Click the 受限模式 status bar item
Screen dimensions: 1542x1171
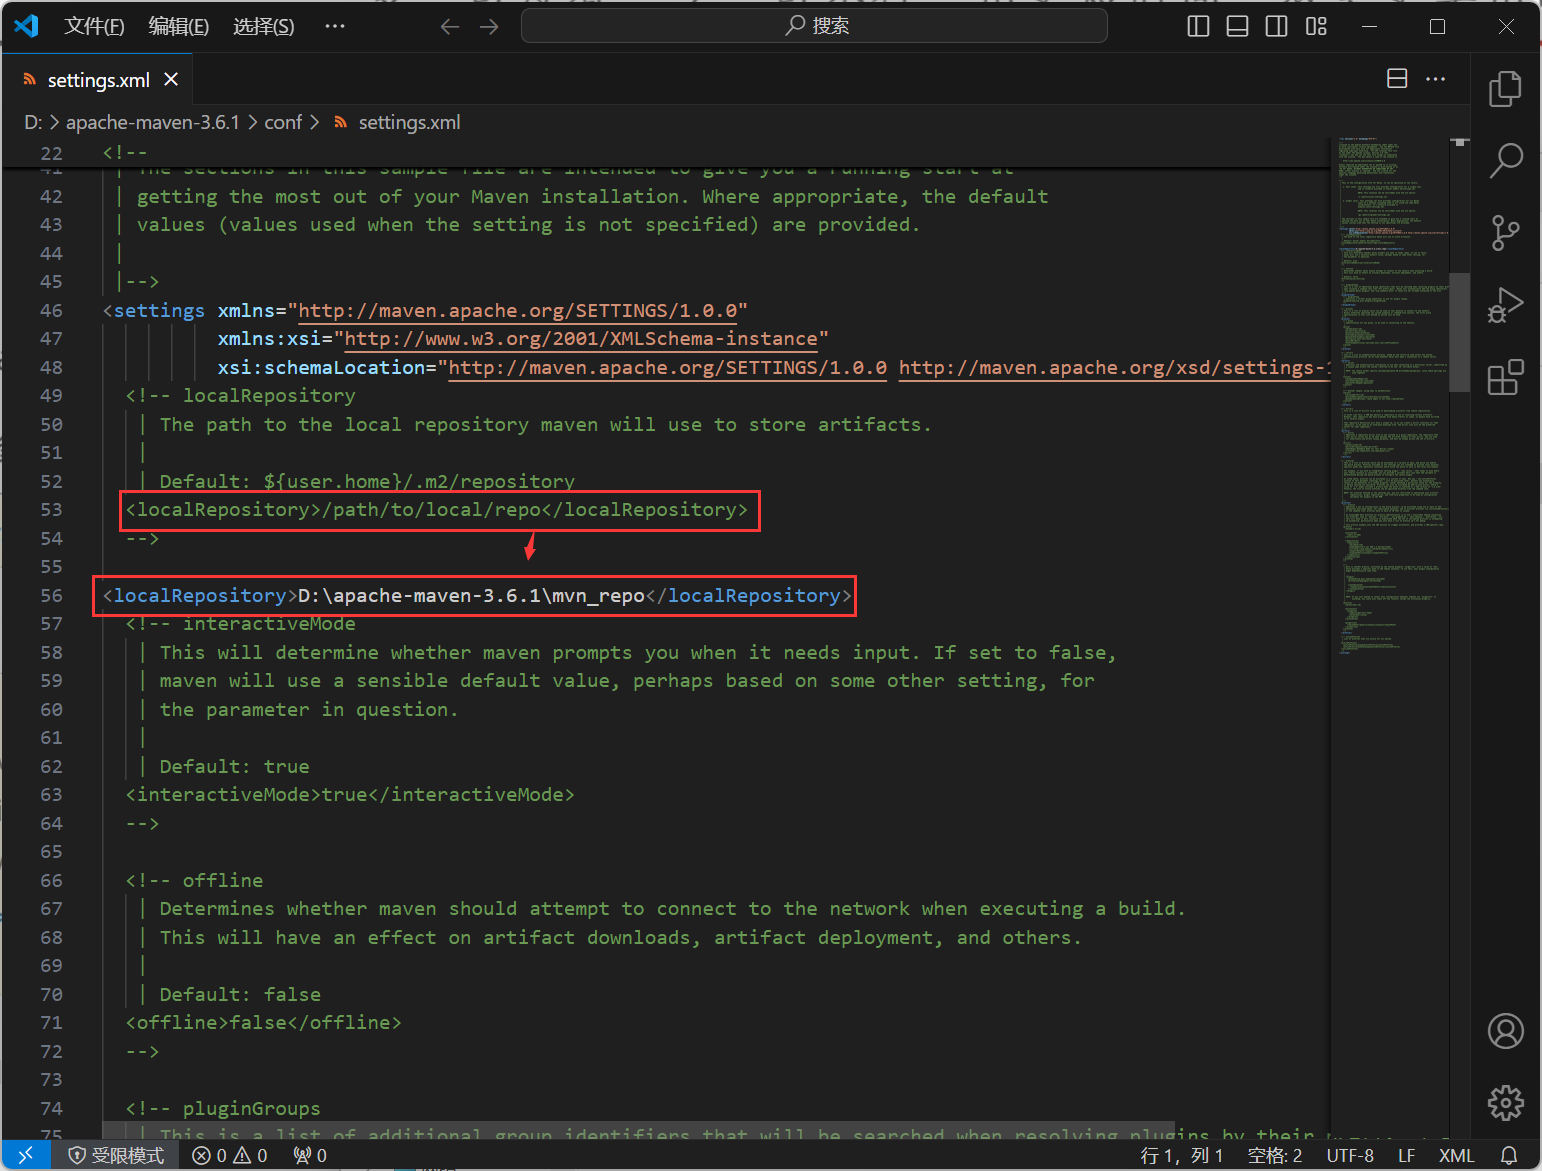click(x=116, y=1155)
